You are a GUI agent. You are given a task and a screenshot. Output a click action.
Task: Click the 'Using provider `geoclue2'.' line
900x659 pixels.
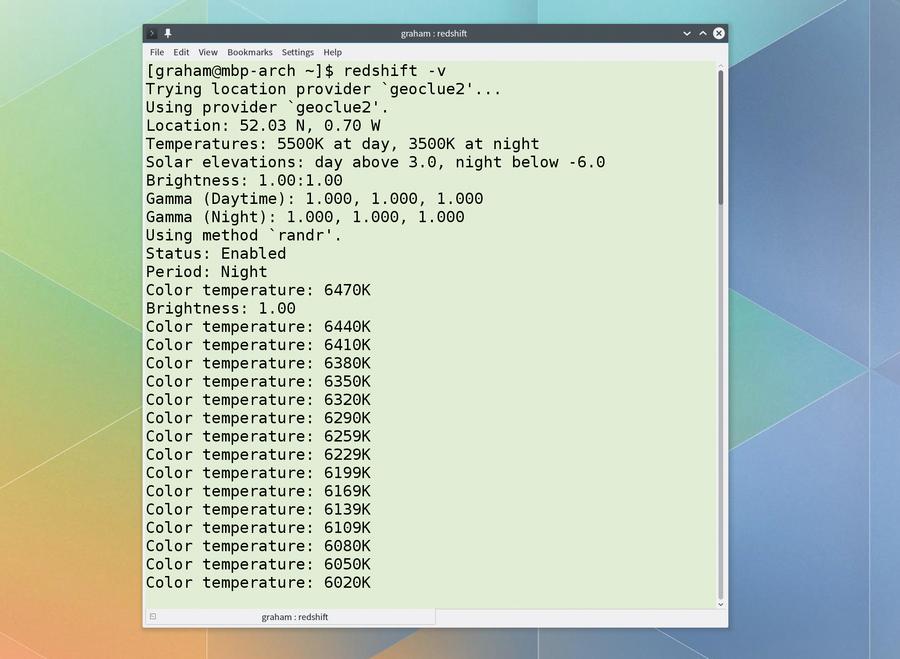coord(267,107)
